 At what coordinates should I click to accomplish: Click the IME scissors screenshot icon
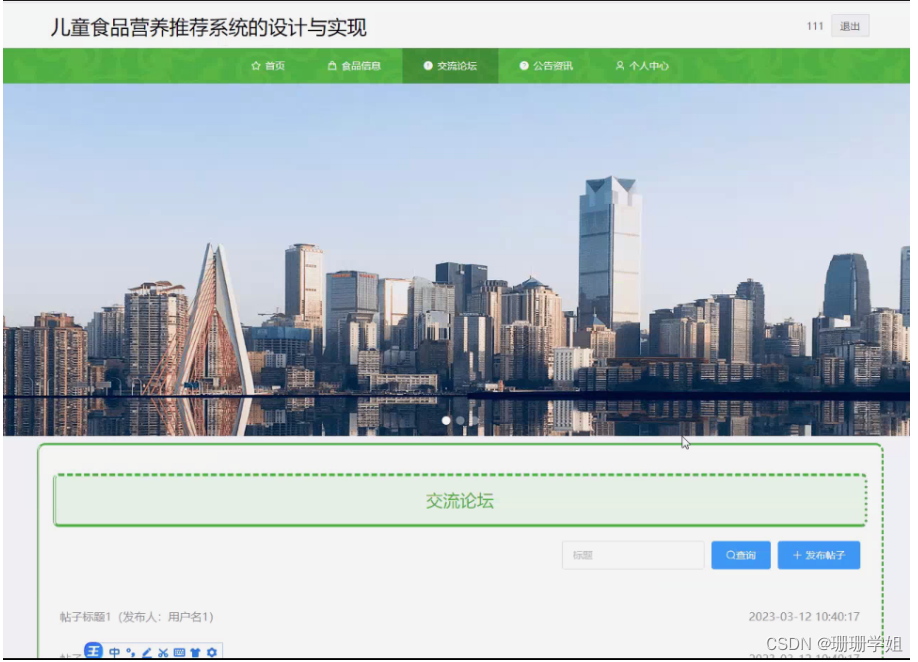point(163,652)
